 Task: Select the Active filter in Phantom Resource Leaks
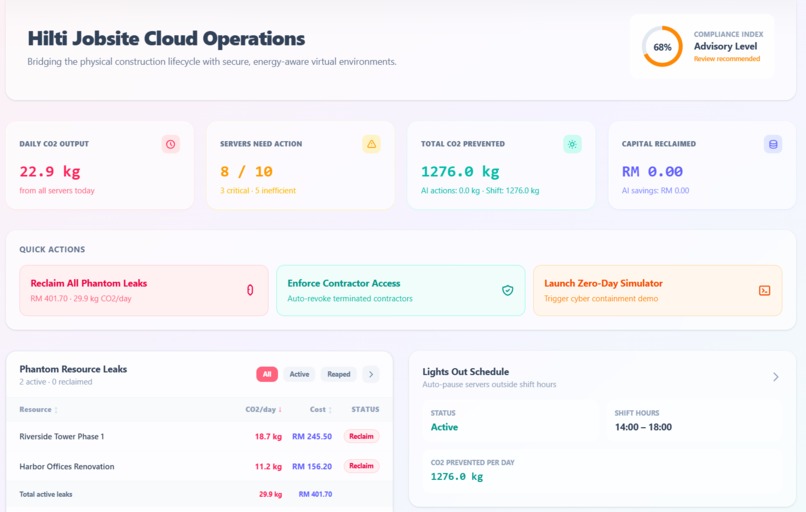pos(299,374)
